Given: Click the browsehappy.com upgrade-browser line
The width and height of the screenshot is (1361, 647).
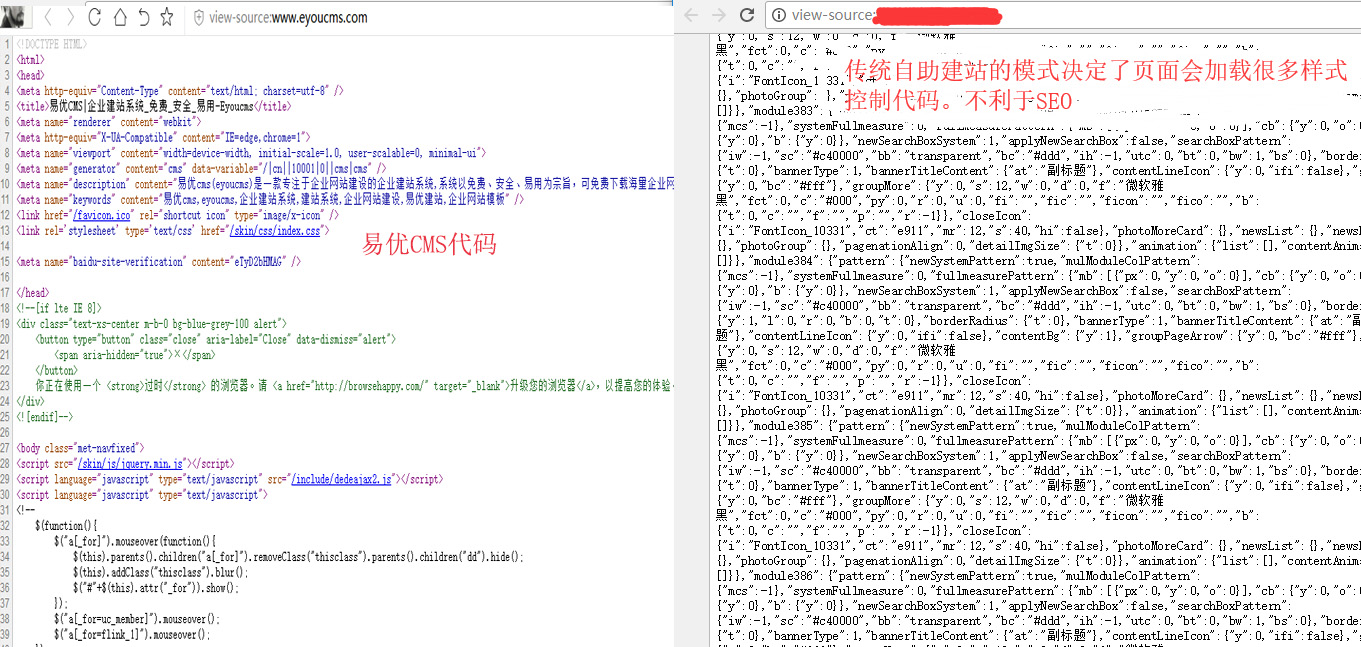Looking at the screenshot, I should click(x=355, y=386).
